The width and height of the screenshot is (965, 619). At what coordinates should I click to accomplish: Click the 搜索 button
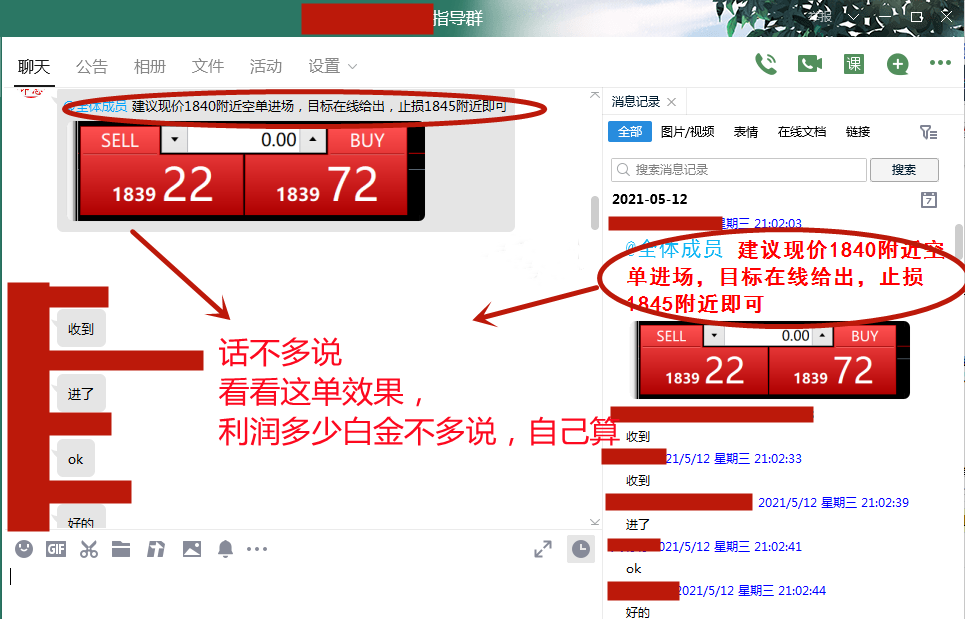pyautogui.click(x=904, y=170)
